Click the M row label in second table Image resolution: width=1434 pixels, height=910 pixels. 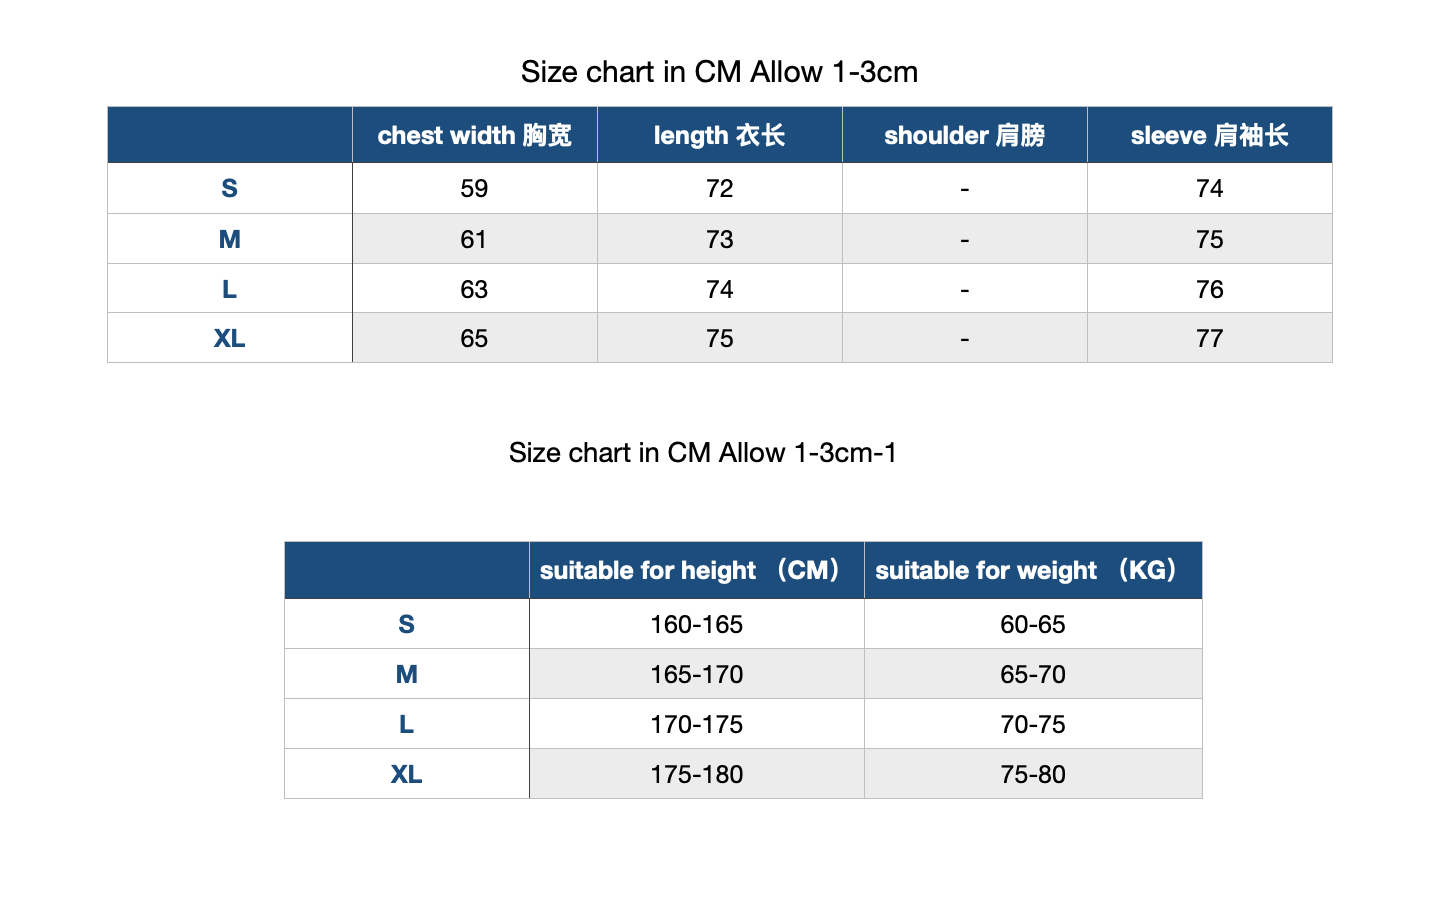[x=407, y=674]
